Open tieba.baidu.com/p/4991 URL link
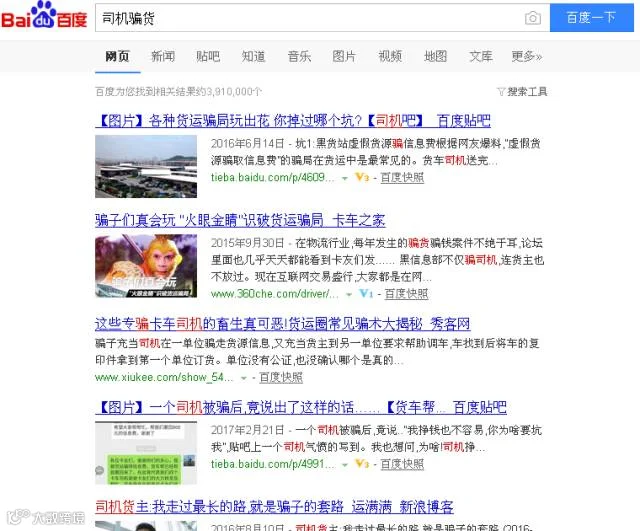640x531 pixels. click(273, 464)
